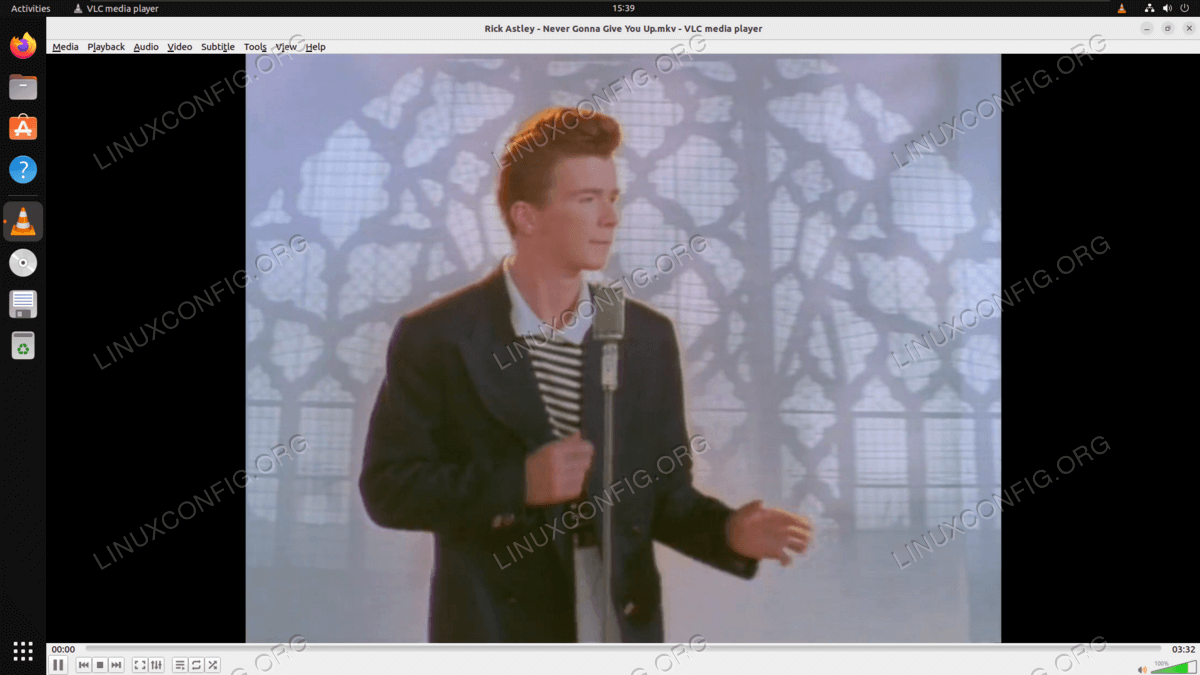Toggle fullscreen video mode
Screen dimensions: 1200x675
[x=140, y=665]
